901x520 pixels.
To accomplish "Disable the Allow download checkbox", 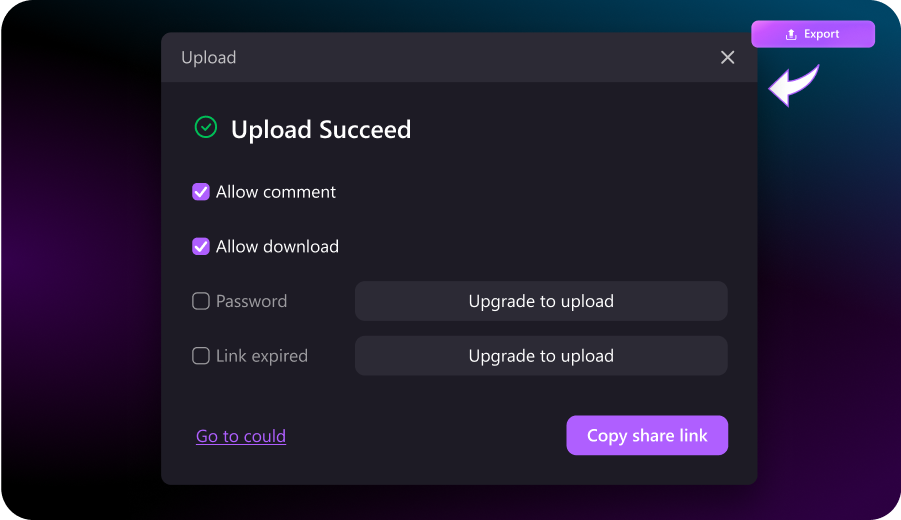I will tap(201, 247).
